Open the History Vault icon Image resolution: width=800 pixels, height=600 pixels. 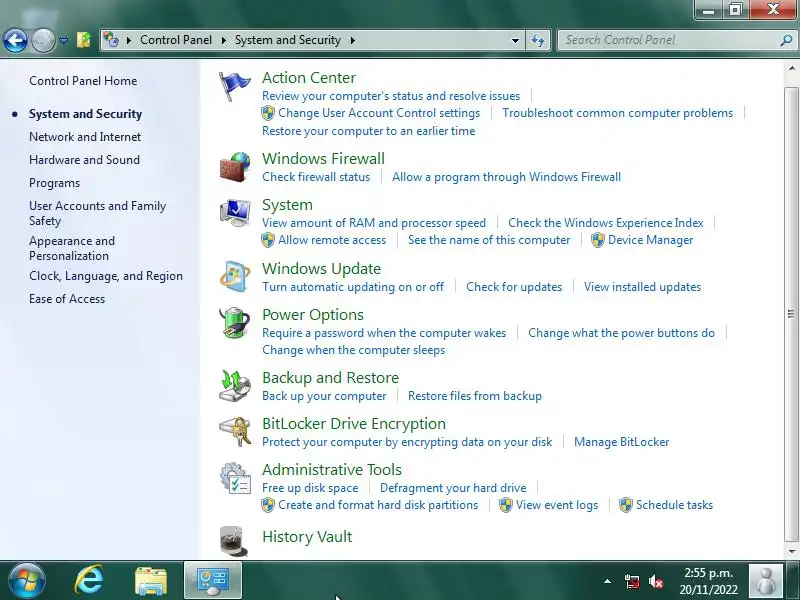click(x=234, y=541)
